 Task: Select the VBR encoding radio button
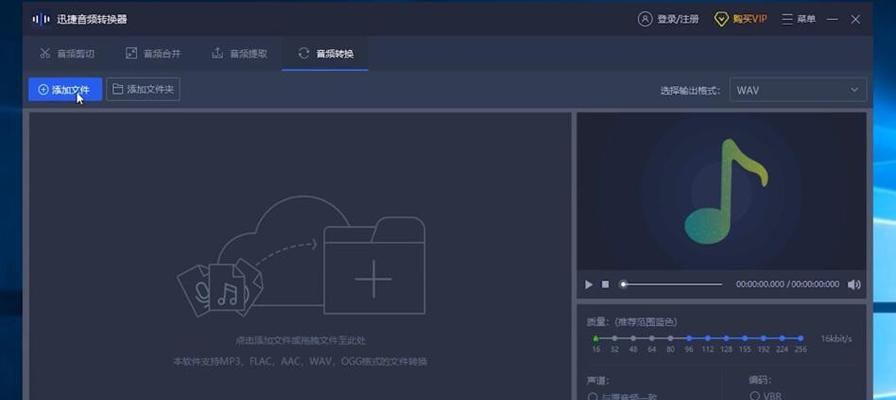[755, 395]
